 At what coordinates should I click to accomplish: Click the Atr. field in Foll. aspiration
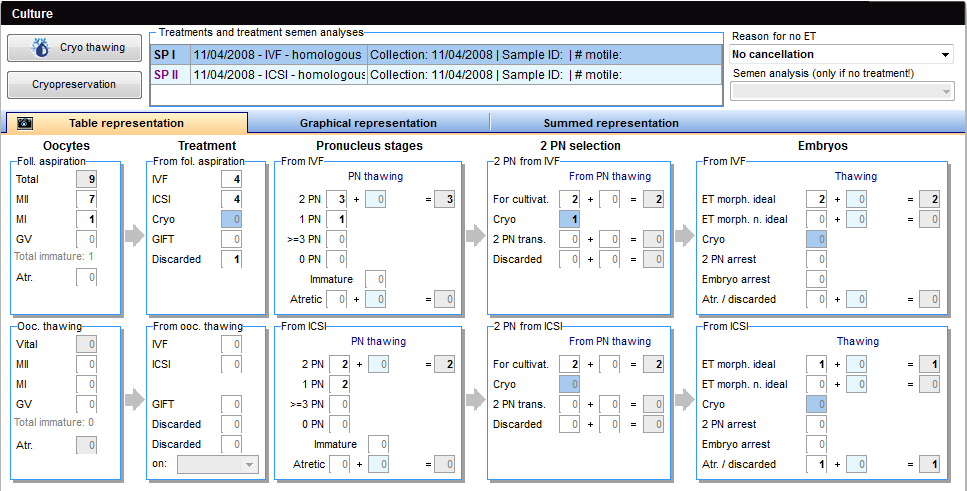(x=86, y=277)
